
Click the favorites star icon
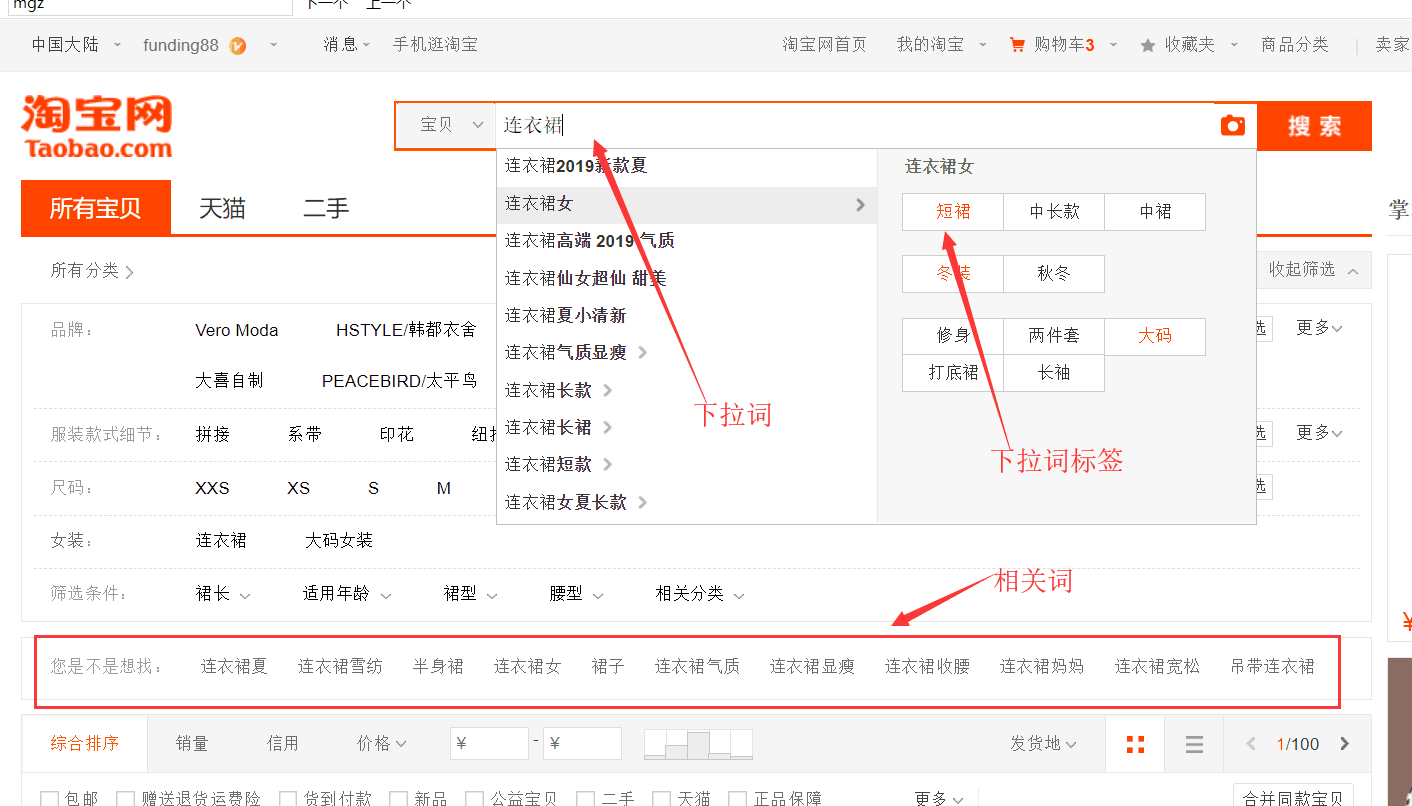pyautogui.click(x=1147, y=45)
